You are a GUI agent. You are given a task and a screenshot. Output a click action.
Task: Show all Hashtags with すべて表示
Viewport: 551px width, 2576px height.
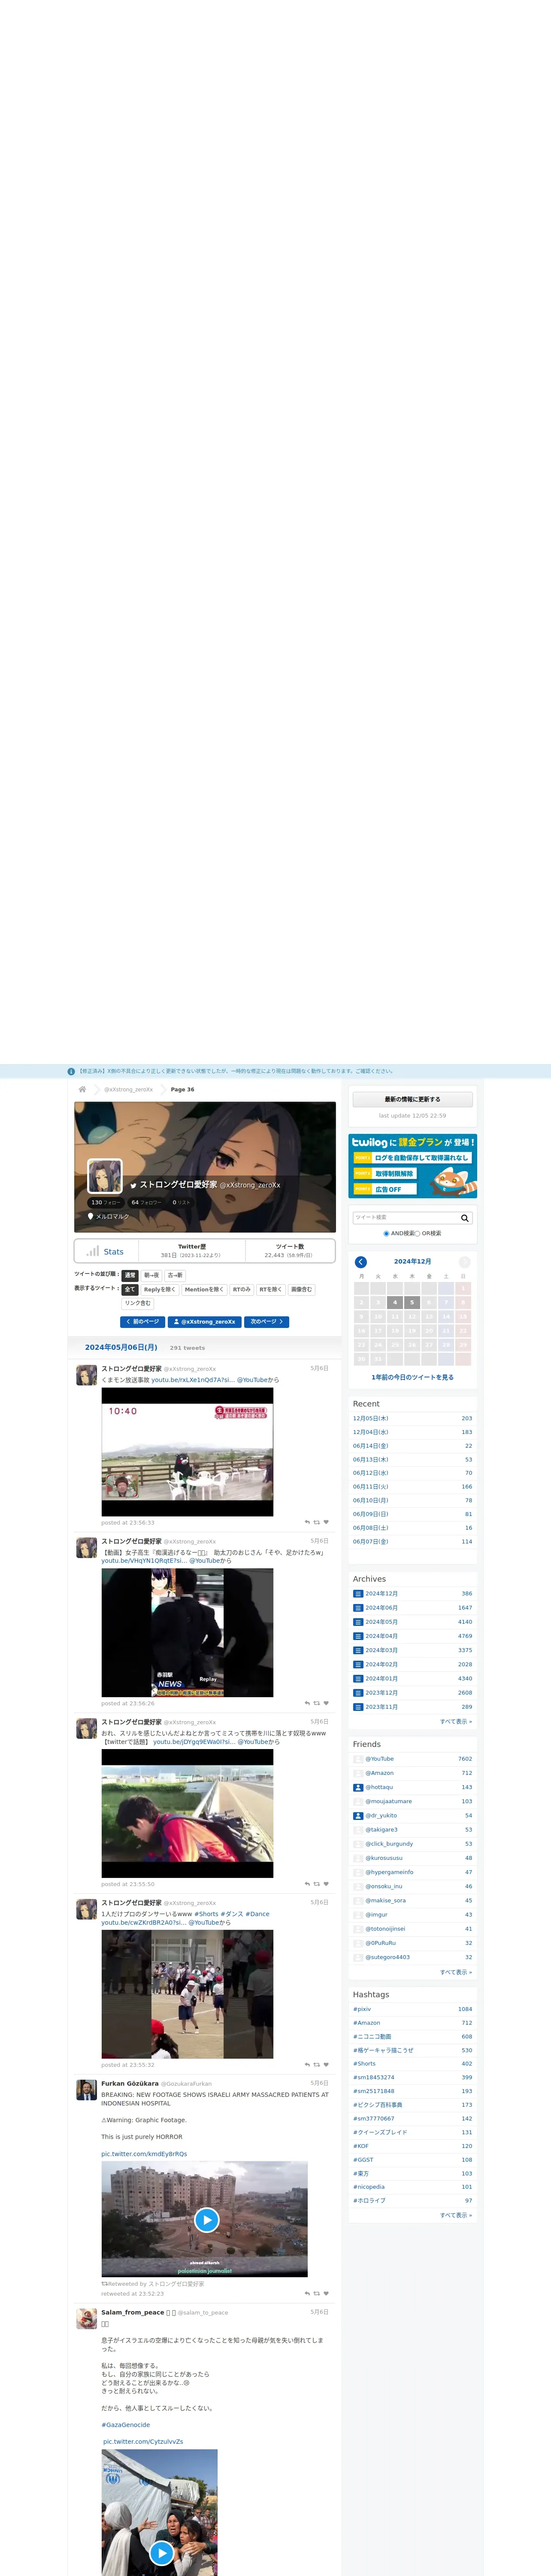(456, 2215)
